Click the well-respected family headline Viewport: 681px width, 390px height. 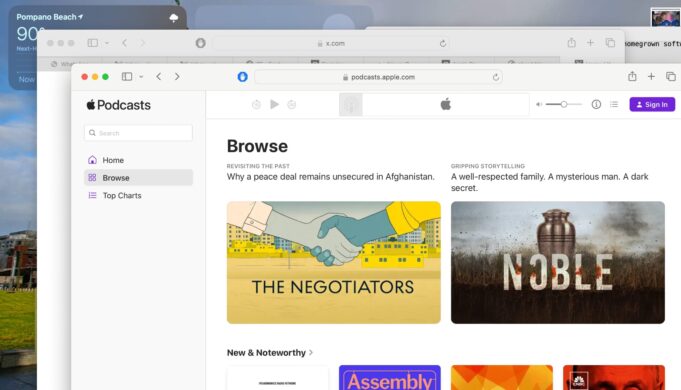pyautogui.click(x=549, y=182)
